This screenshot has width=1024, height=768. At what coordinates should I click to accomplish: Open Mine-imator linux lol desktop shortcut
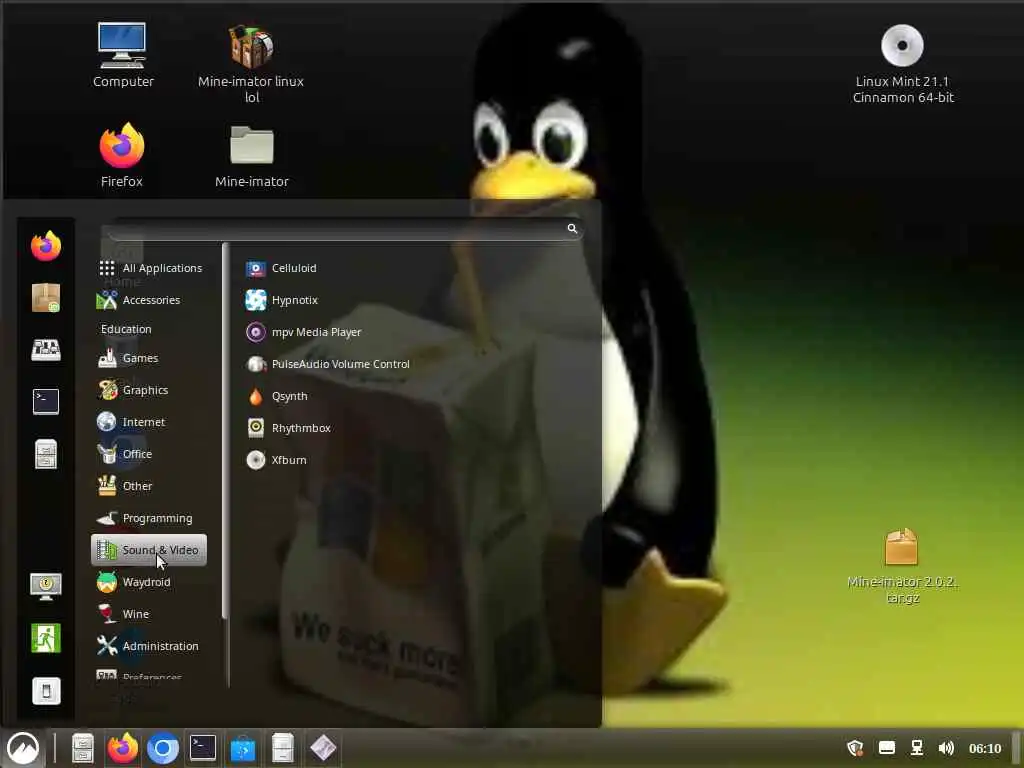251,64
